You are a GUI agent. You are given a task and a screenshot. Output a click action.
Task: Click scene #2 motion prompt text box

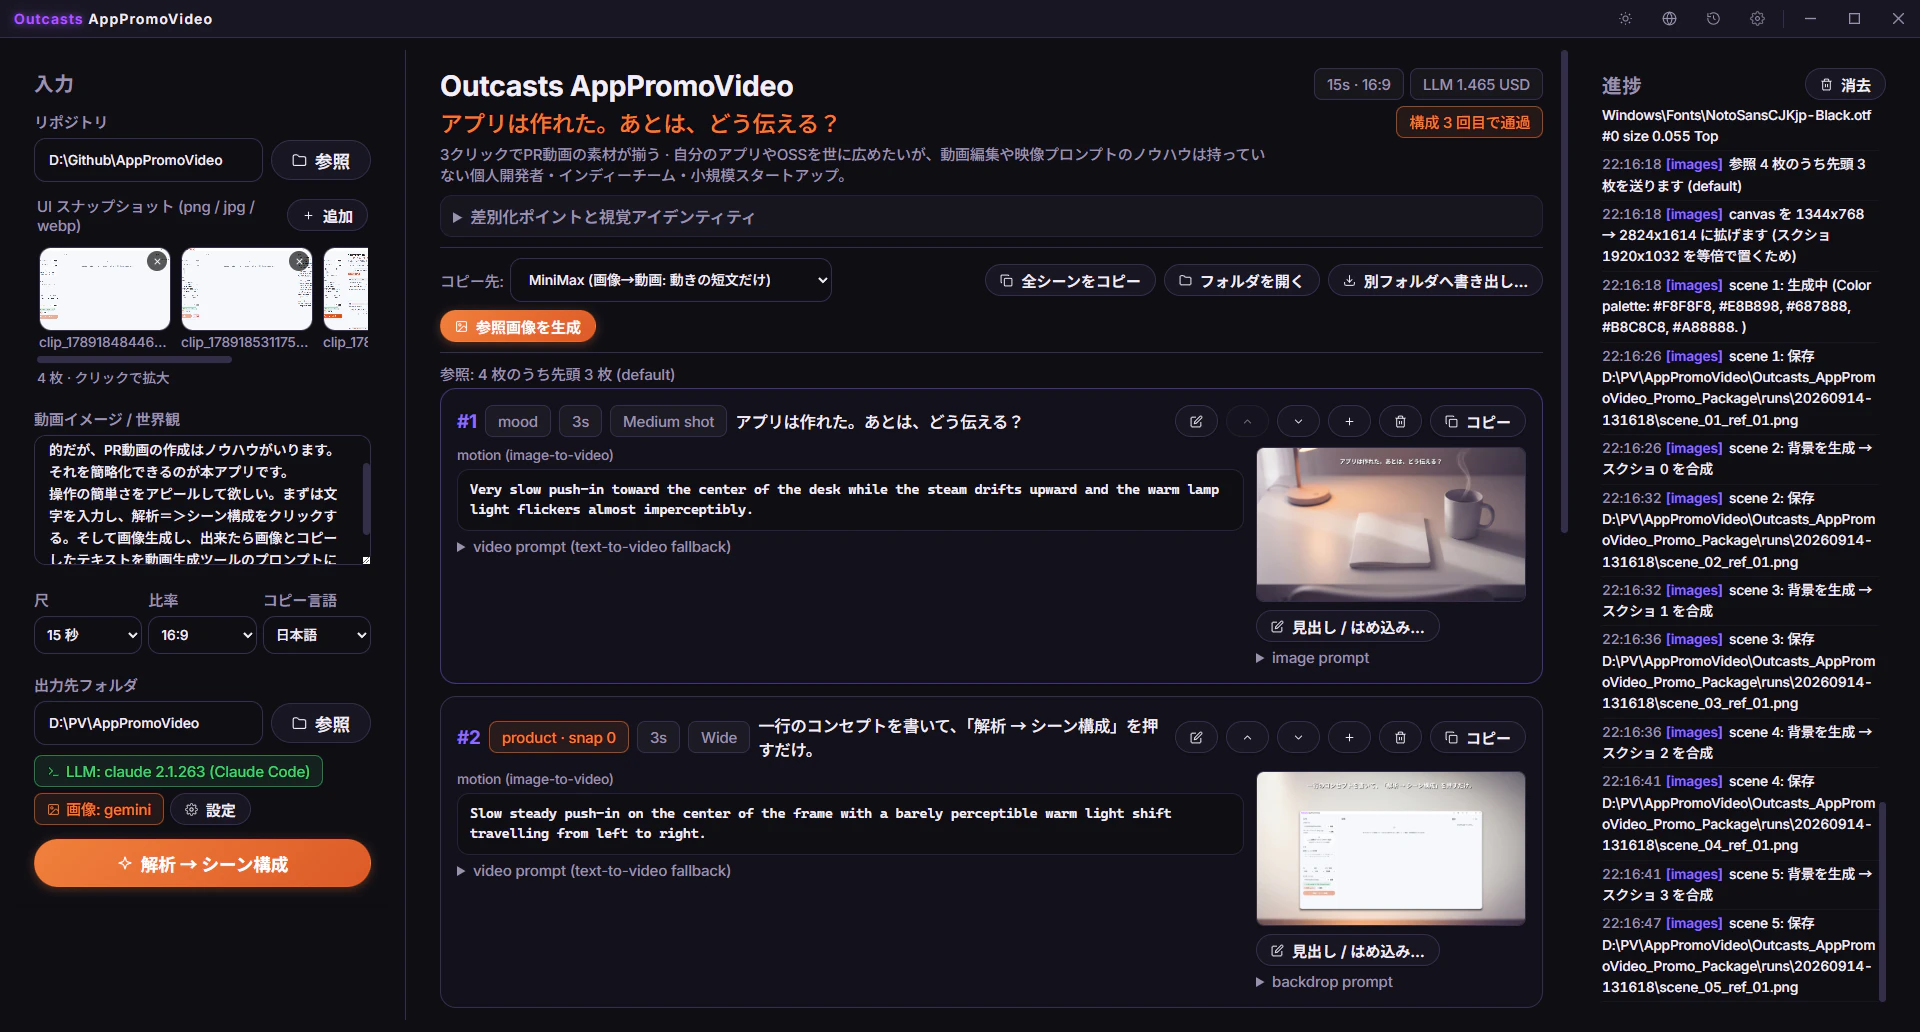pos(850,824)
